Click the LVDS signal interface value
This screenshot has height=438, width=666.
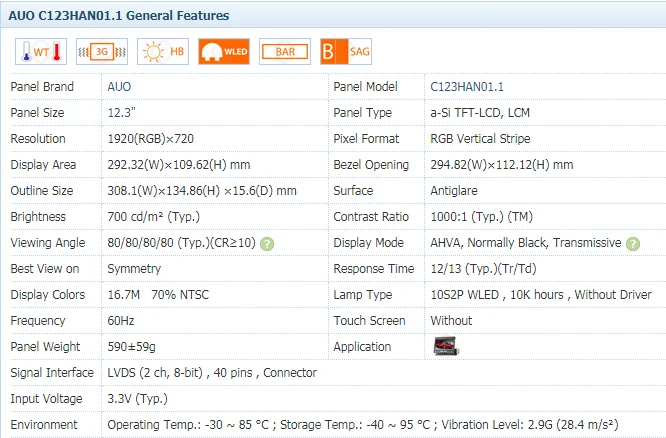click(x=211, y=373)
